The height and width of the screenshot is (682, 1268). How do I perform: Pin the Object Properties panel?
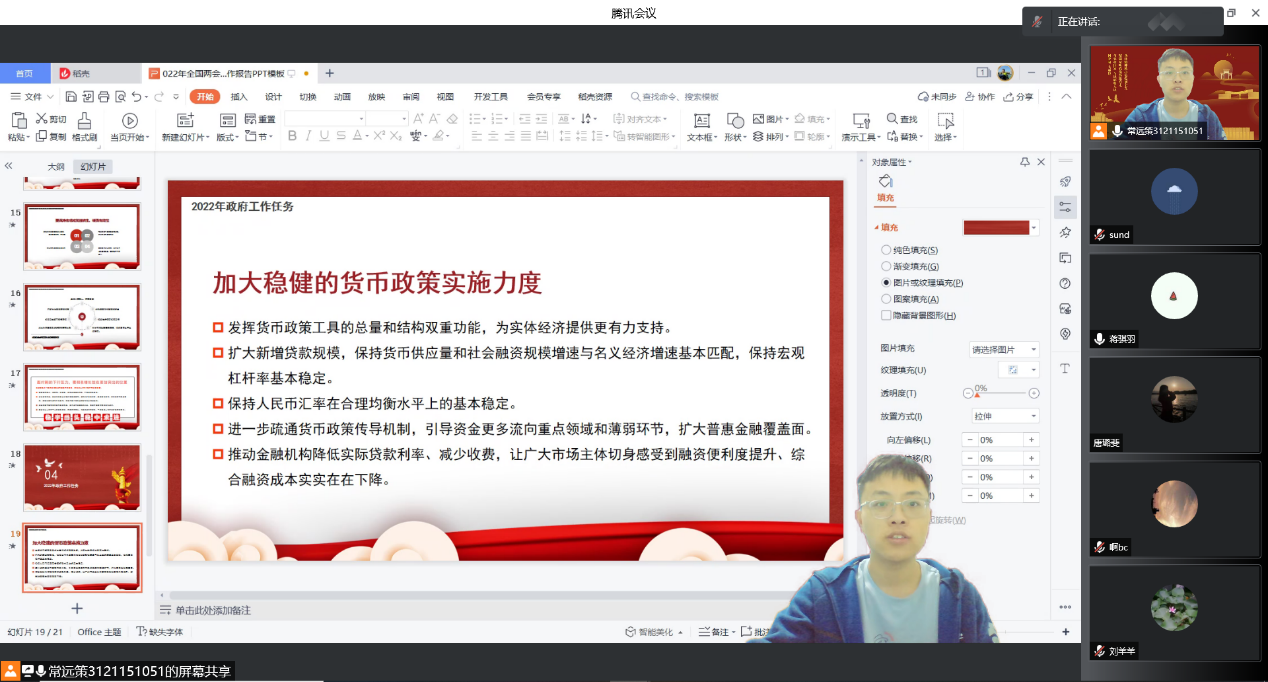pos(1025,162)
